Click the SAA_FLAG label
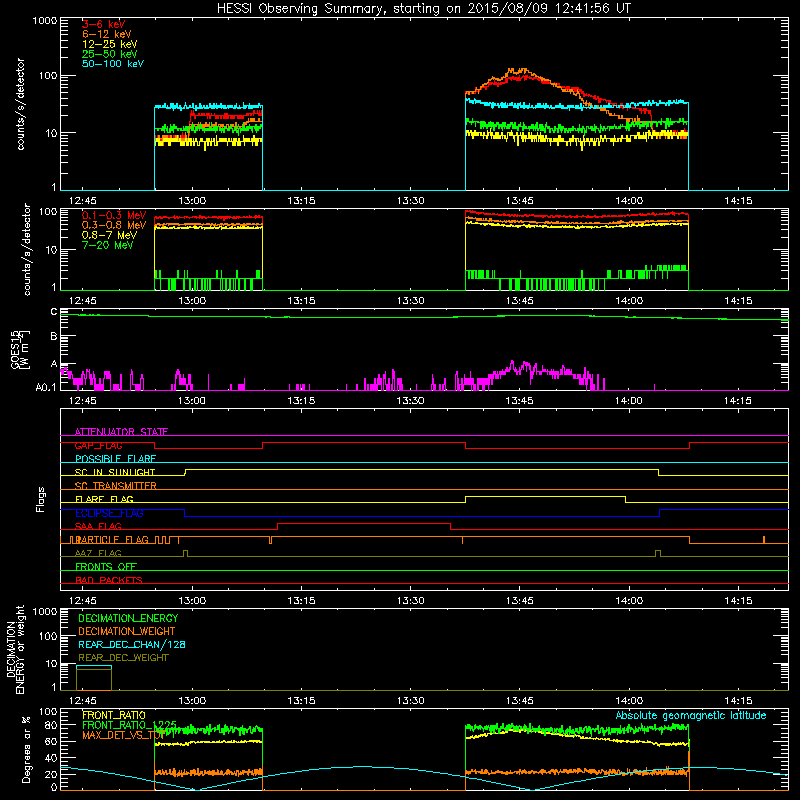This screenshot has width=800, height=800. tap(98, 526)
